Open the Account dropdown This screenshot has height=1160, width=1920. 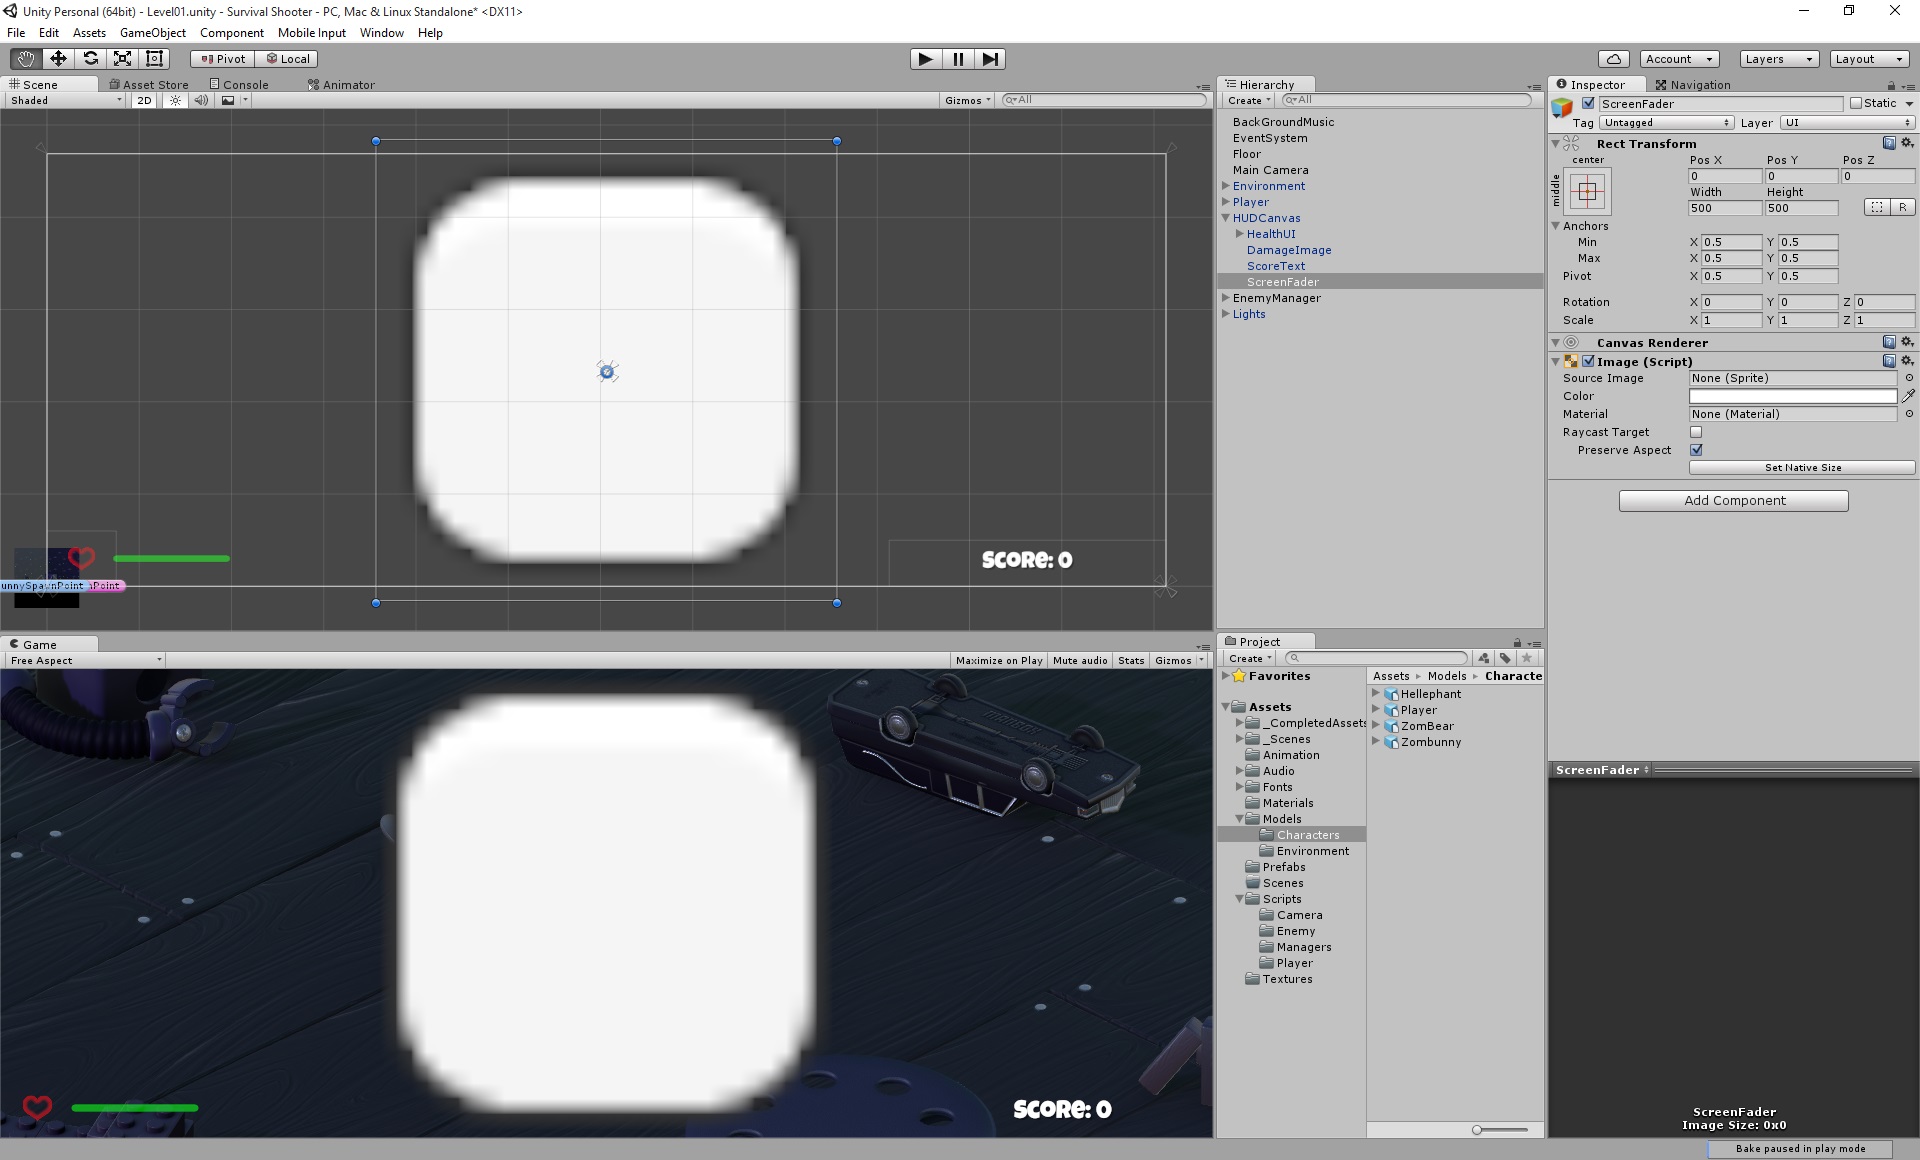click(x=1679, y=59)
